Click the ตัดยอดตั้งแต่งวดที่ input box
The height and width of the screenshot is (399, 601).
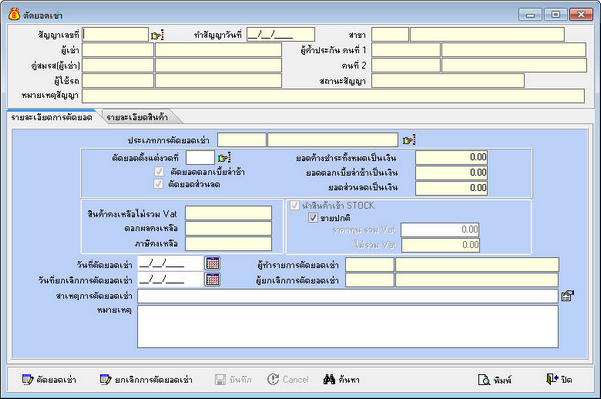pyautogui.click(x=200, y=157)
